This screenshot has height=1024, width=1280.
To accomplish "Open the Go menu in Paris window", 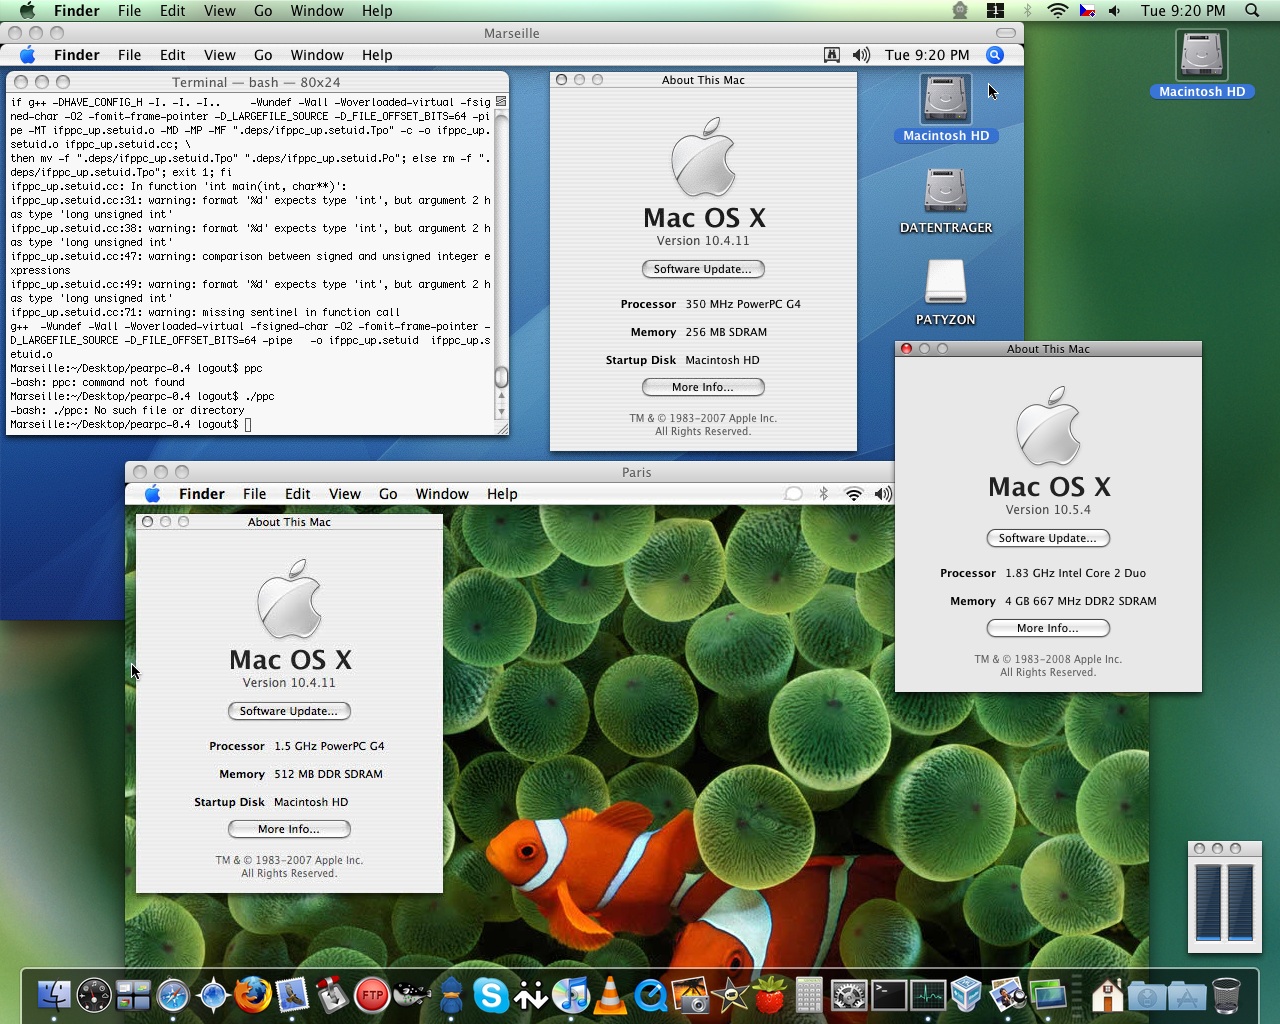I will (388, 494).
